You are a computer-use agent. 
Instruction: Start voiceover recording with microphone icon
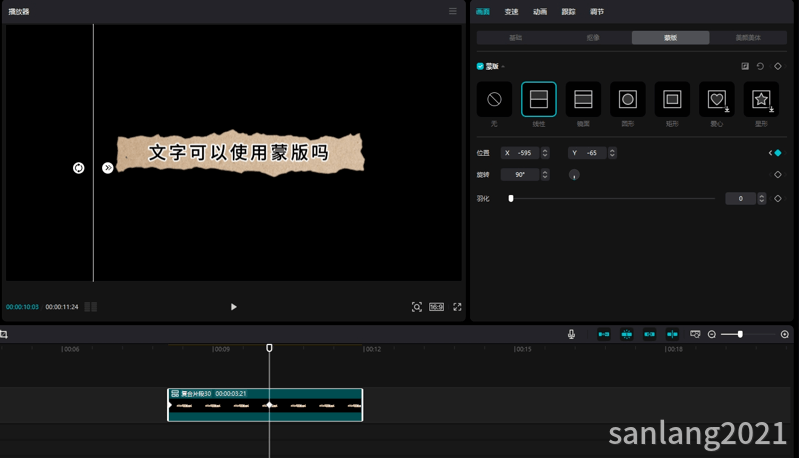coord(571,334)
